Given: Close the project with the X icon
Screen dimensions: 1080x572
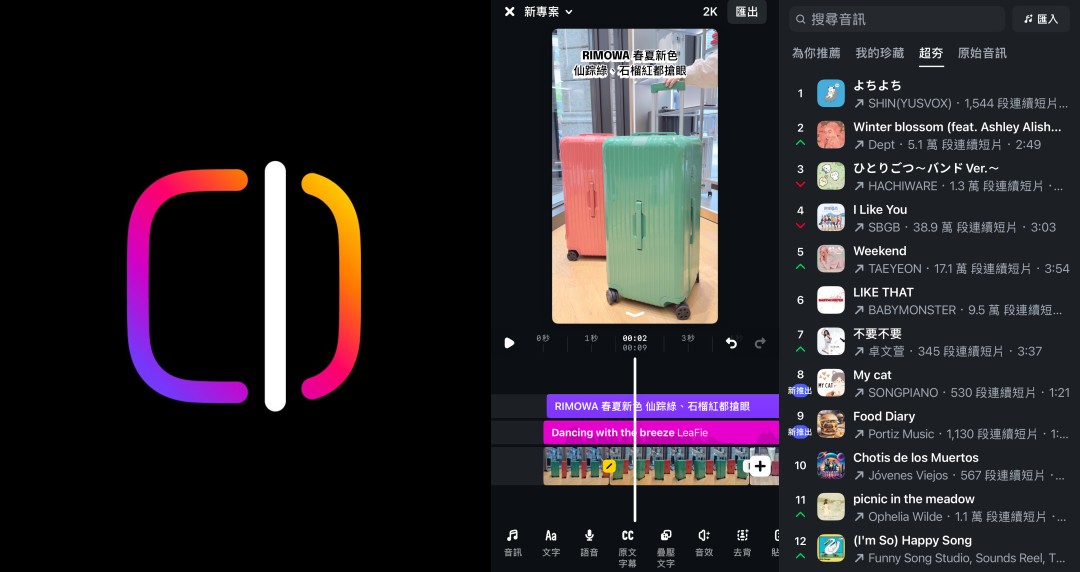Looking at the screenshot, I should click(x=510, y=12).
